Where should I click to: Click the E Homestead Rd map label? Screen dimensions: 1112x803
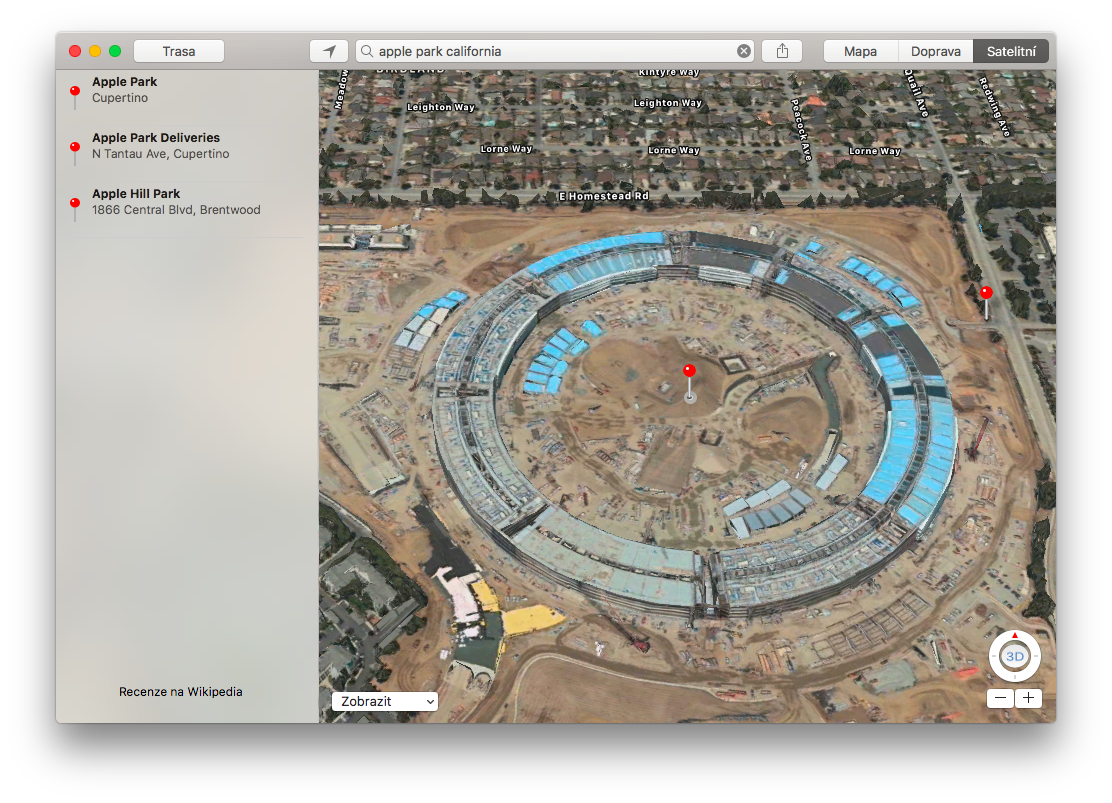pos(604,196)
